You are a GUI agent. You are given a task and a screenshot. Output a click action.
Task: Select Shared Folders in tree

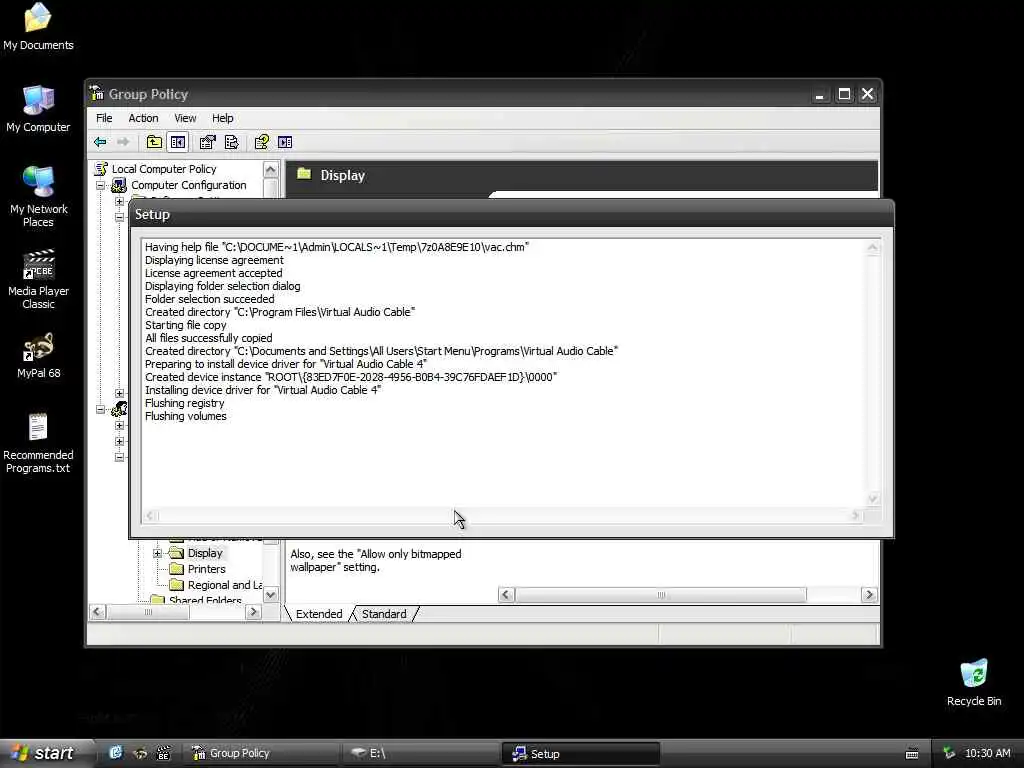[205, 600]
